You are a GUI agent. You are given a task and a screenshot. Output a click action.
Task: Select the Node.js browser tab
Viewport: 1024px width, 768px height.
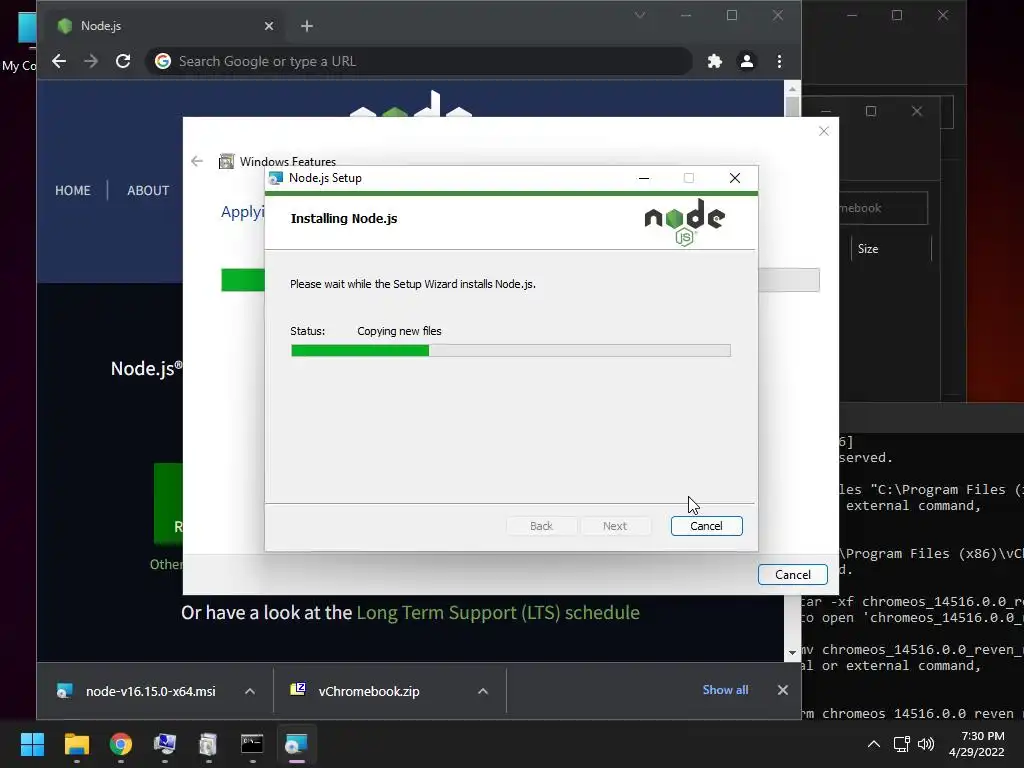(x=163, y=26)
